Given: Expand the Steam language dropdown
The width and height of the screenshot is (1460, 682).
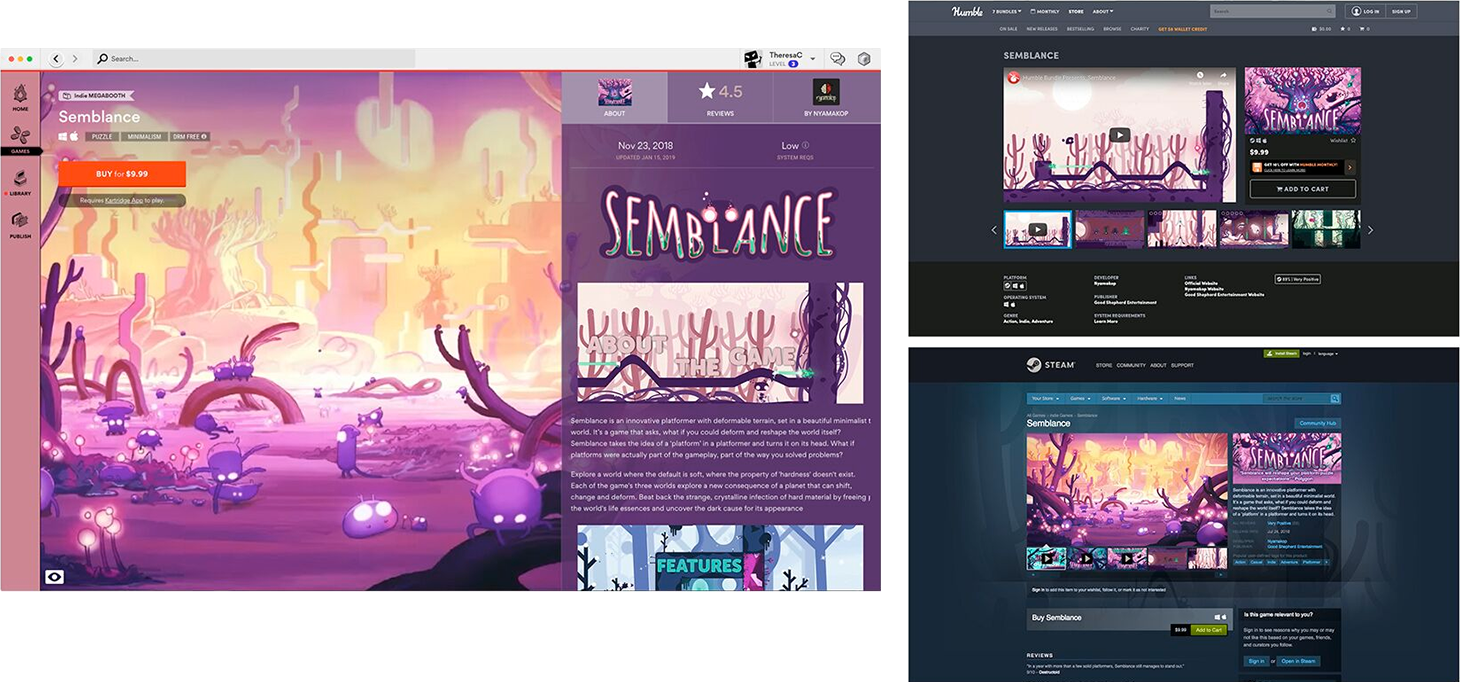Looking at the screenshot, I should [x=1328, y=354].
